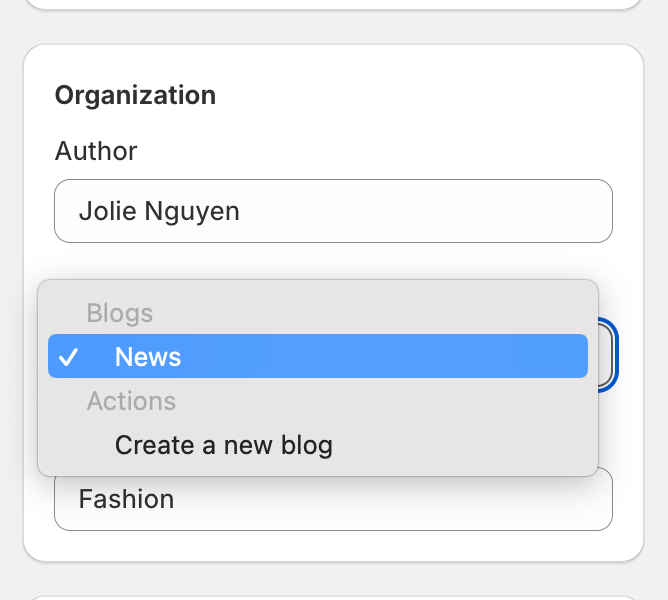Click the Organization section heading

pos(135,96)
